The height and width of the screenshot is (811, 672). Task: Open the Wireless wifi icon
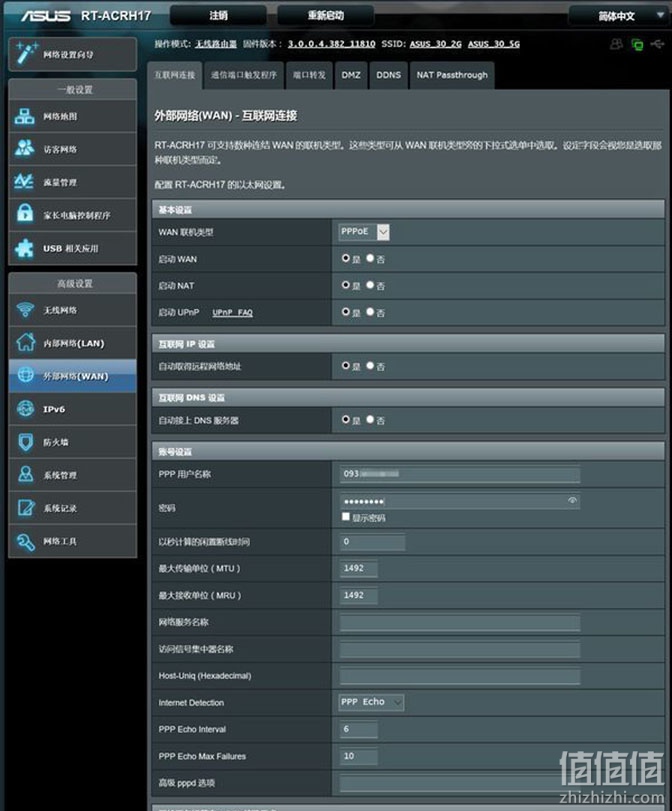pyautogui.click(x=25, y=310)
